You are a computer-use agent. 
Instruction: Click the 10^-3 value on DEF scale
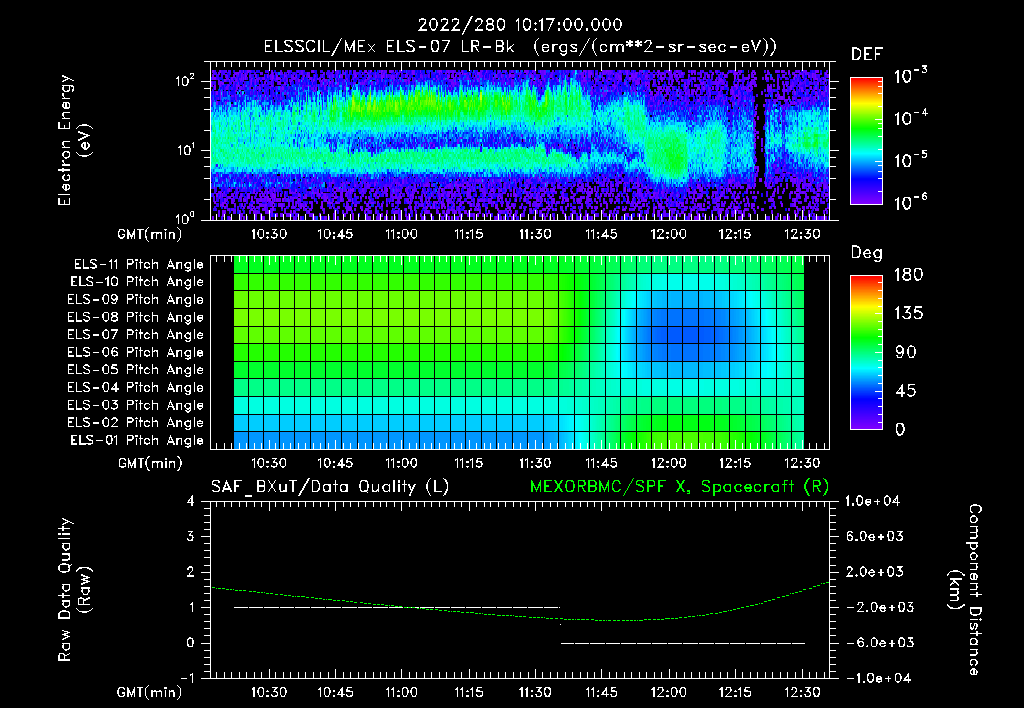910,76
